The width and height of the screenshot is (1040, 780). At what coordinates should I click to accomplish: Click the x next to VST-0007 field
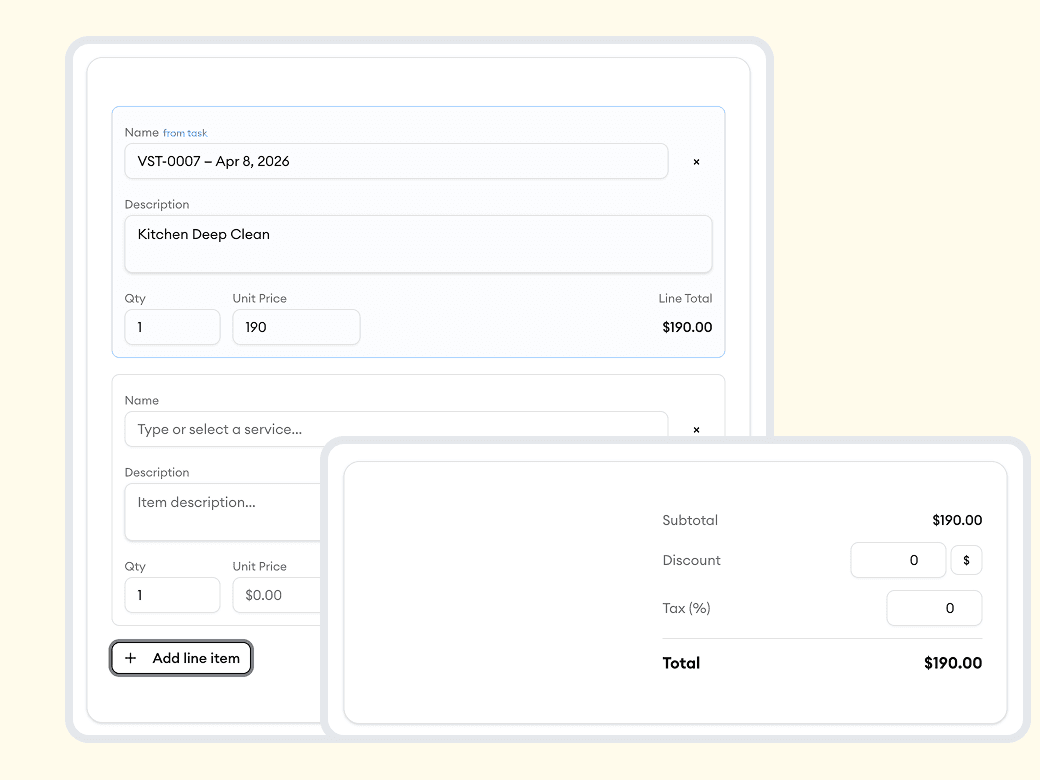(x=696, y=161)
